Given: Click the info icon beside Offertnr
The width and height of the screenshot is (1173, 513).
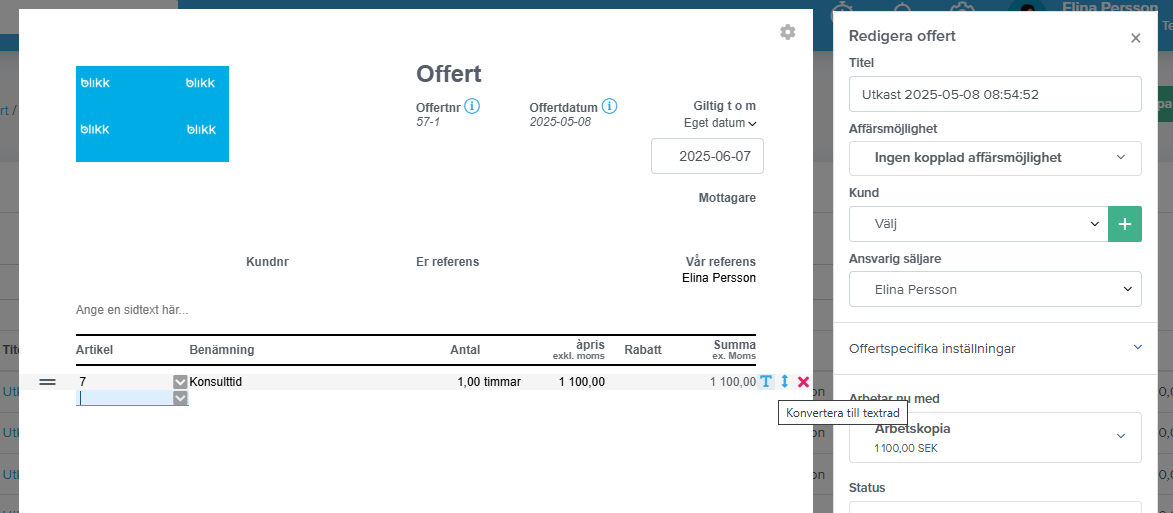Looking at the screenshot, I should [x=471, y=106].
